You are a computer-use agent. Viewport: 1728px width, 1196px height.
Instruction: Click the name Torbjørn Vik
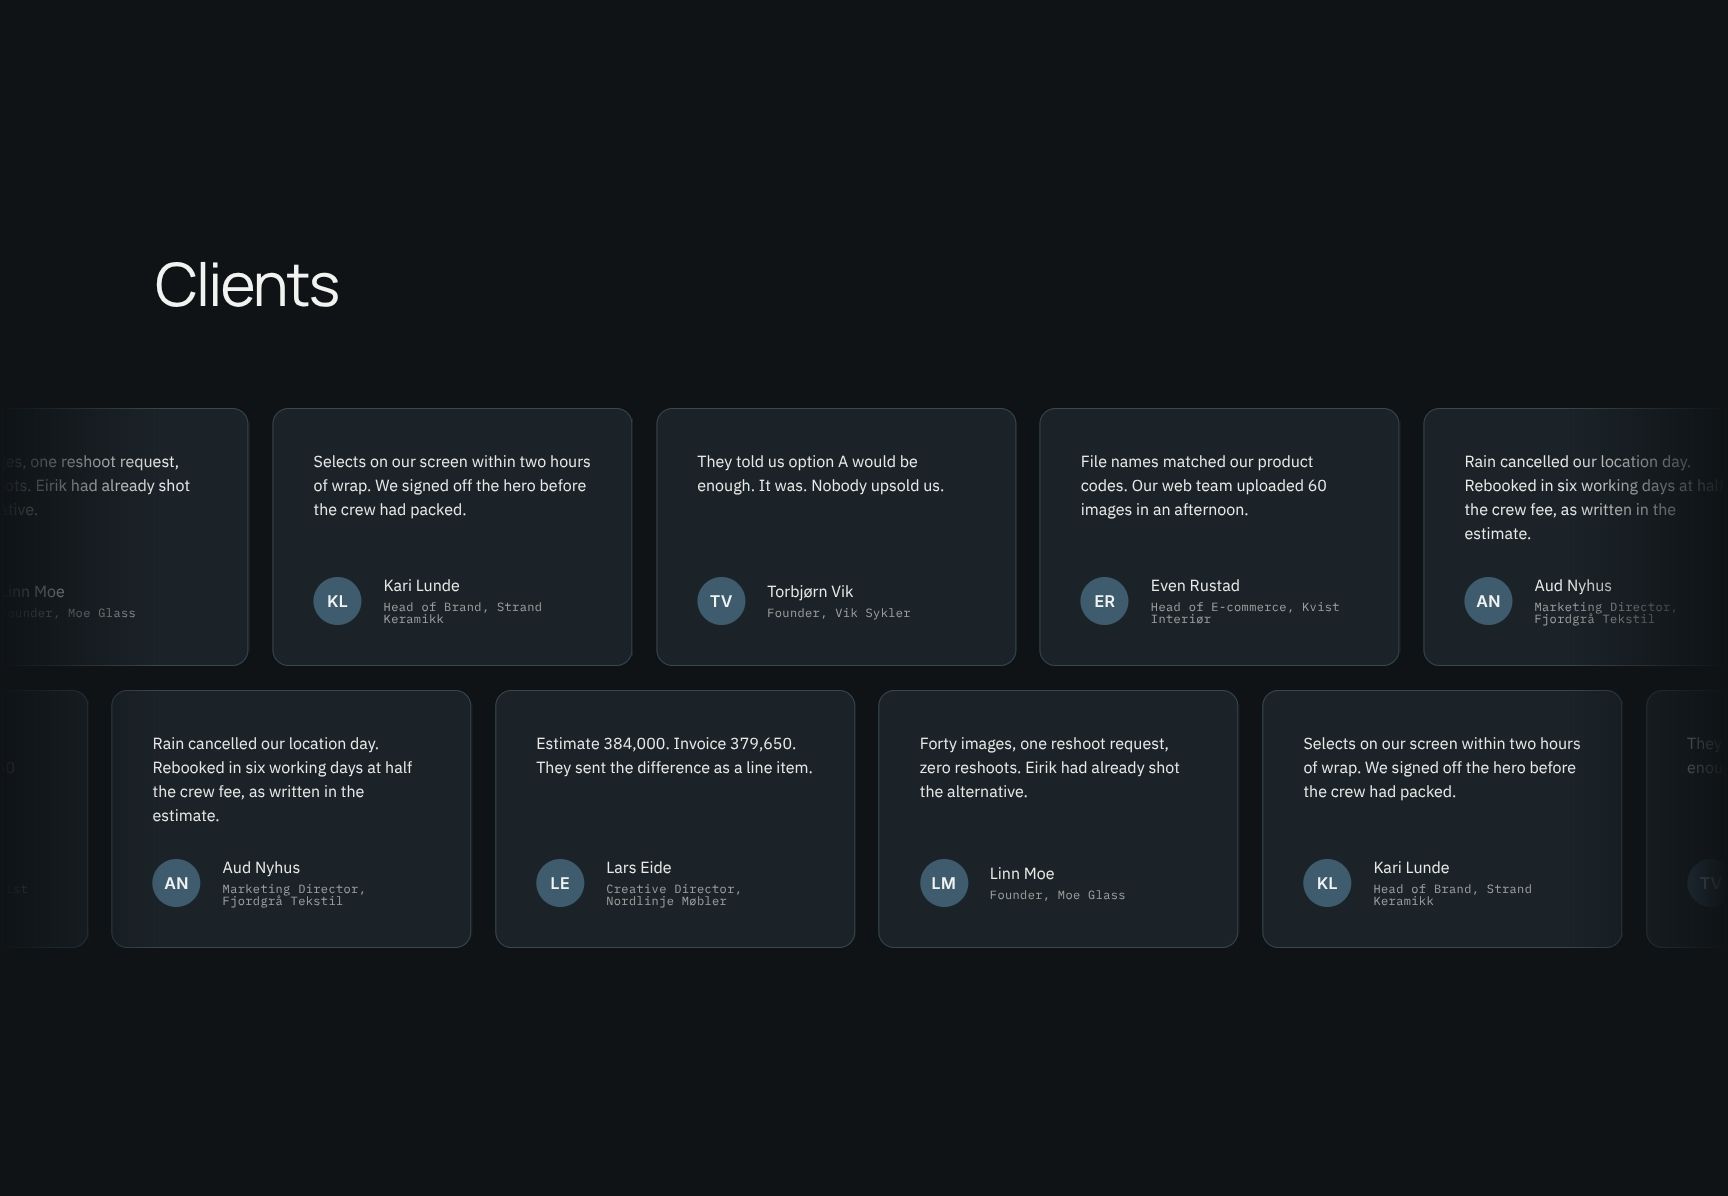810,591
